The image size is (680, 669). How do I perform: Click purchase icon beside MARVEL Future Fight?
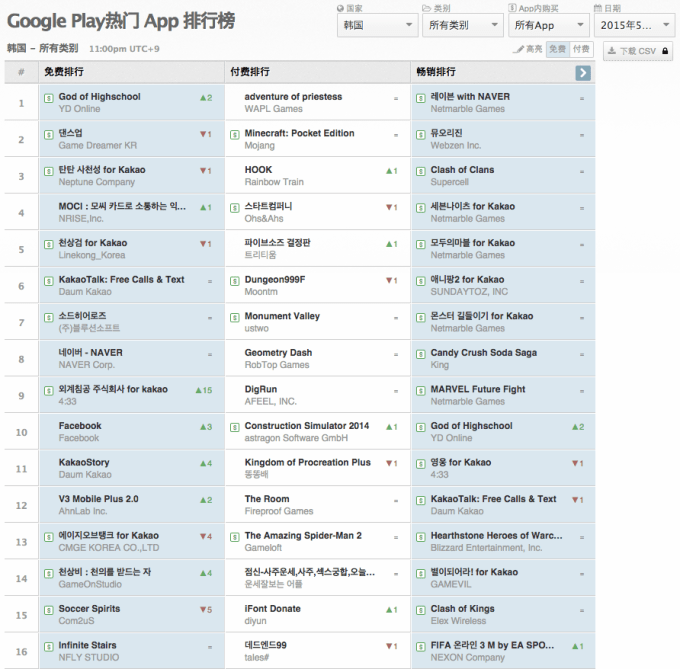click(x=421, y=391)
